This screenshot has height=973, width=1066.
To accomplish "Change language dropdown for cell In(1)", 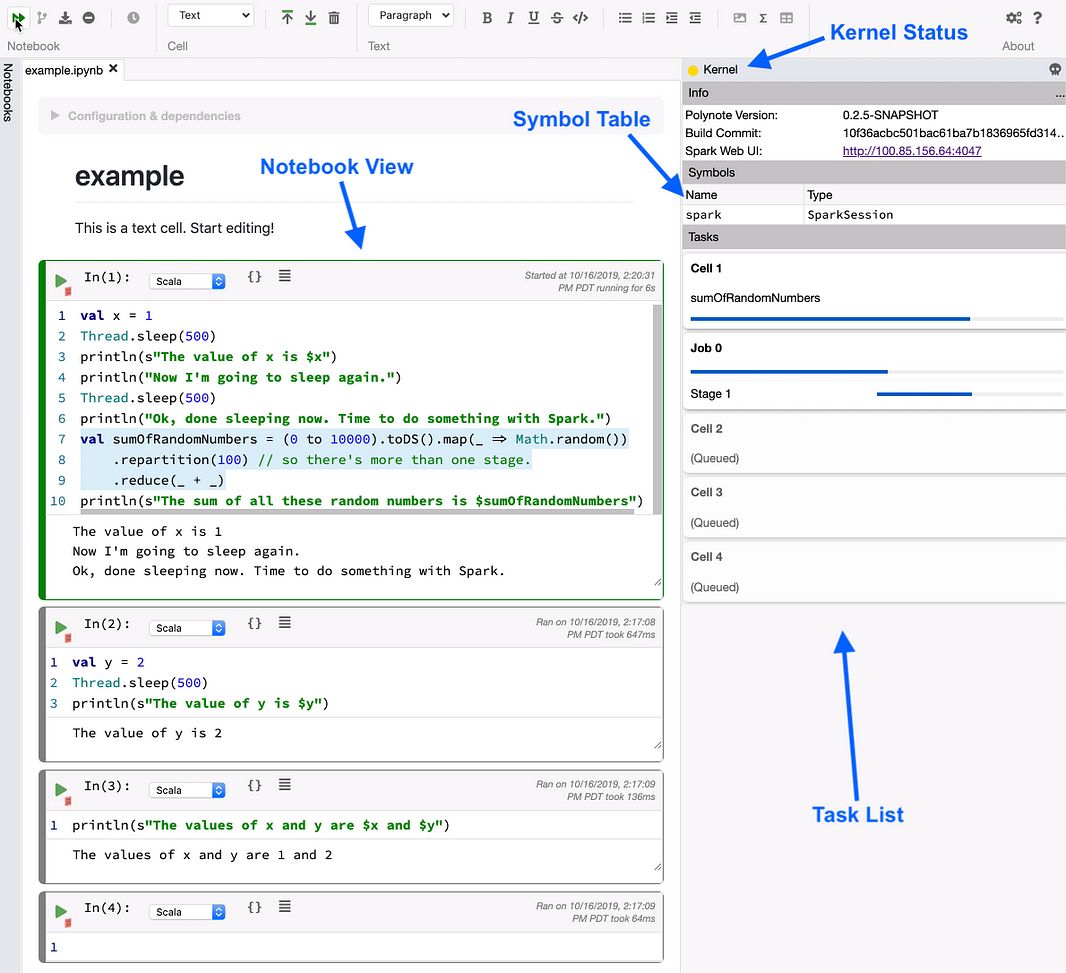I will (x=187, y=281).
